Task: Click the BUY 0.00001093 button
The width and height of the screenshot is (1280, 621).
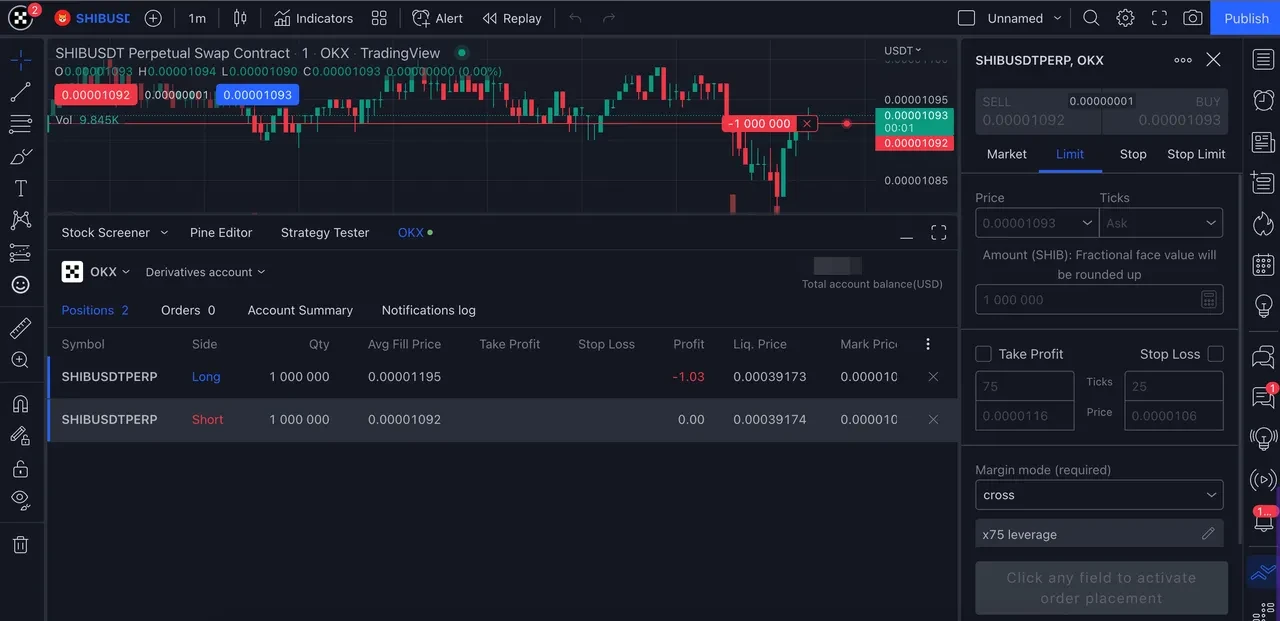Action: (x=1165, y=112)
